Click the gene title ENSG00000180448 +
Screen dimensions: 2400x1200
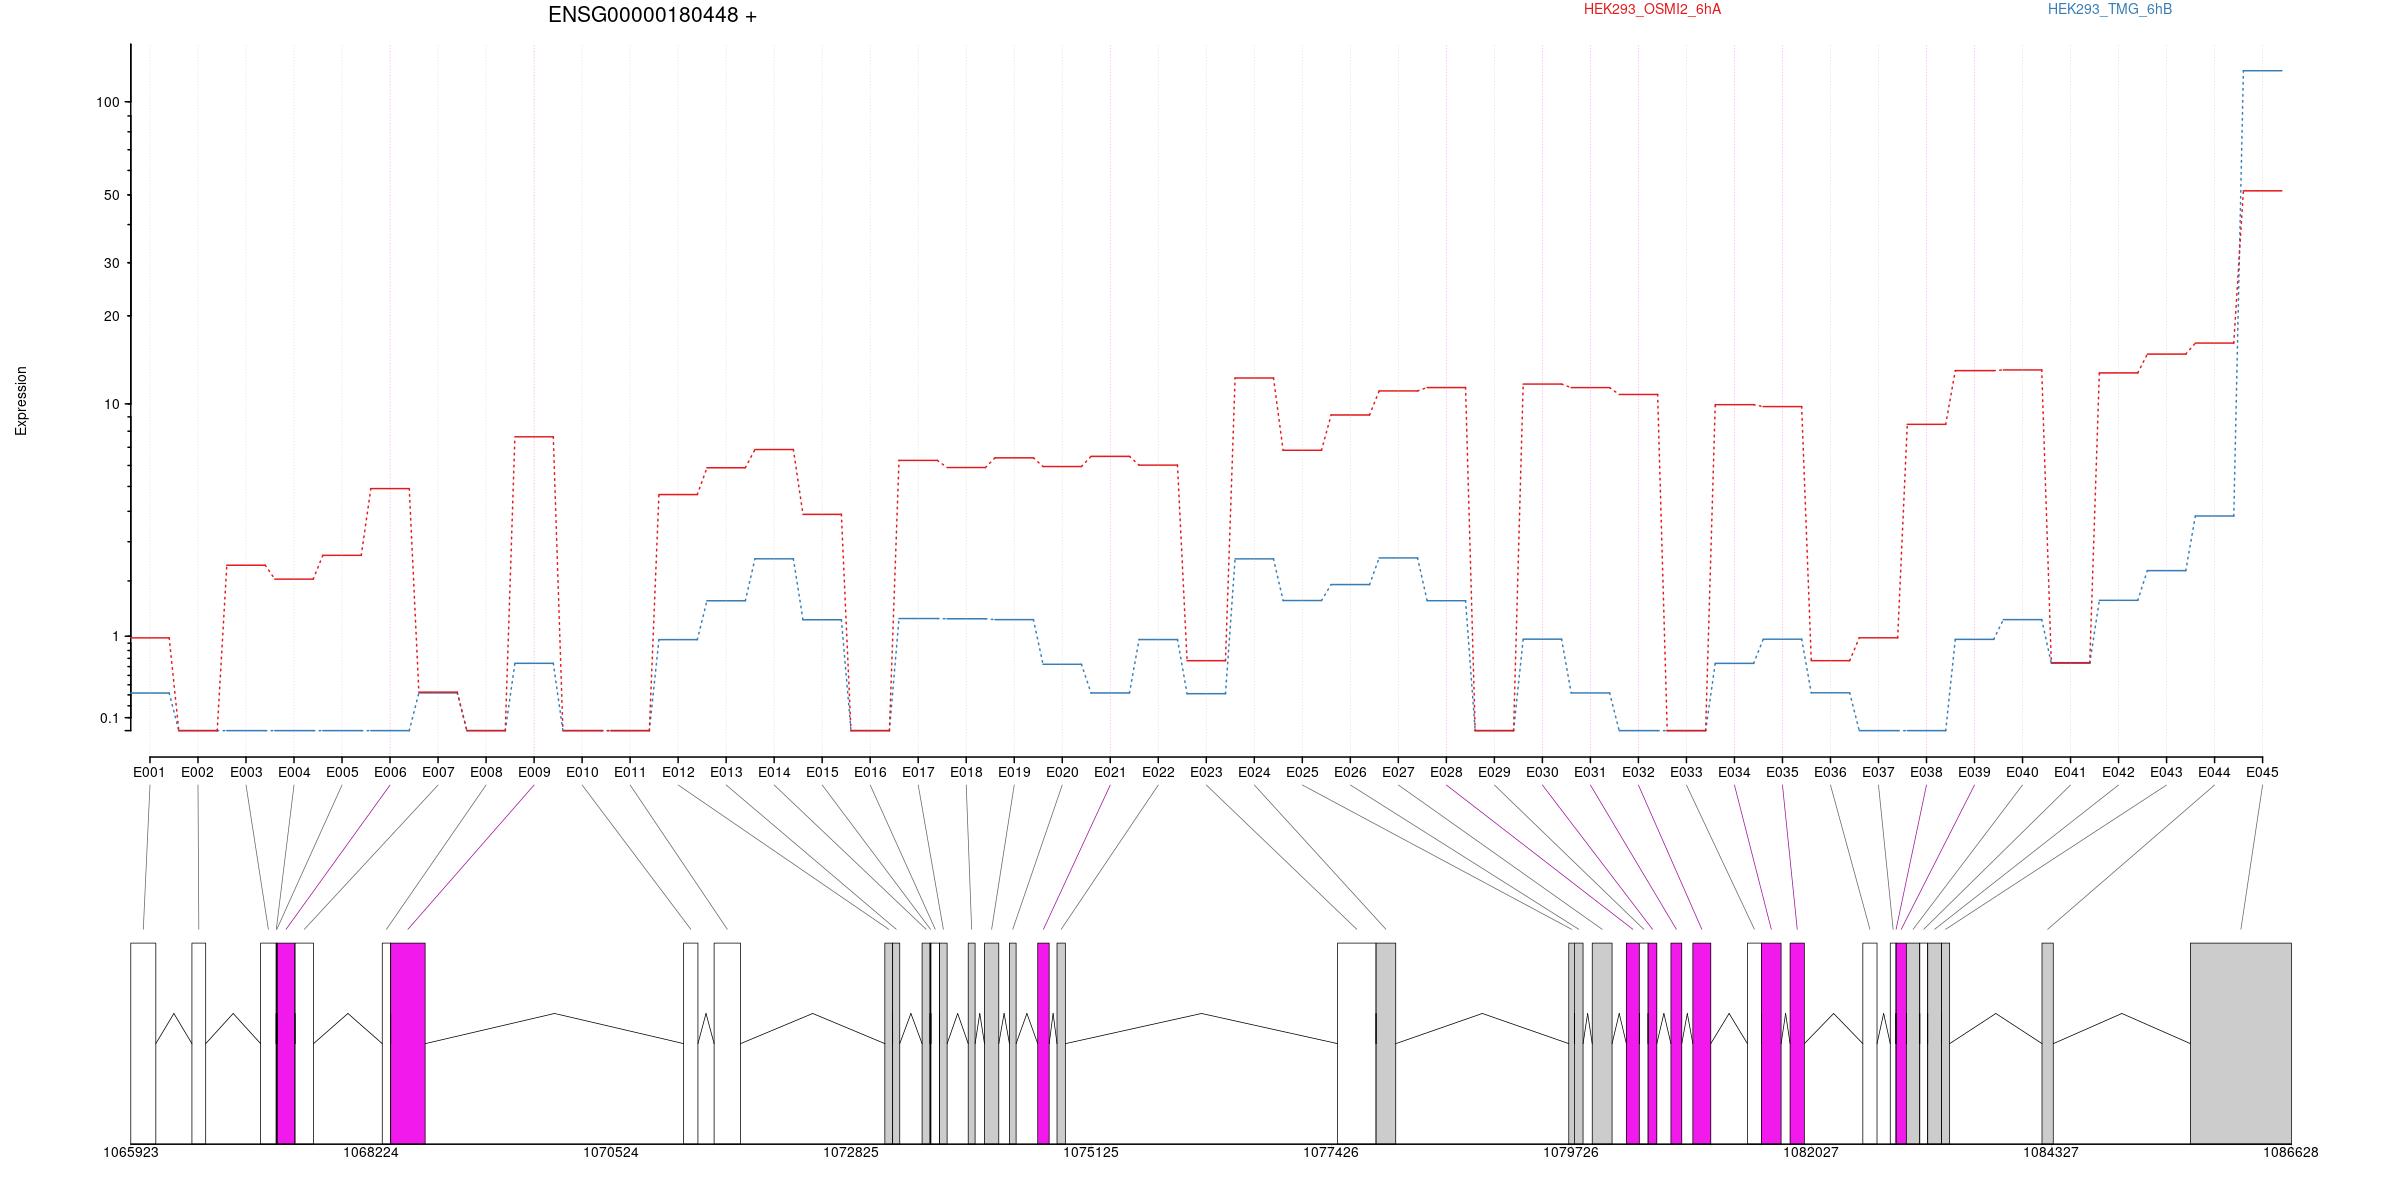(652, 15)
